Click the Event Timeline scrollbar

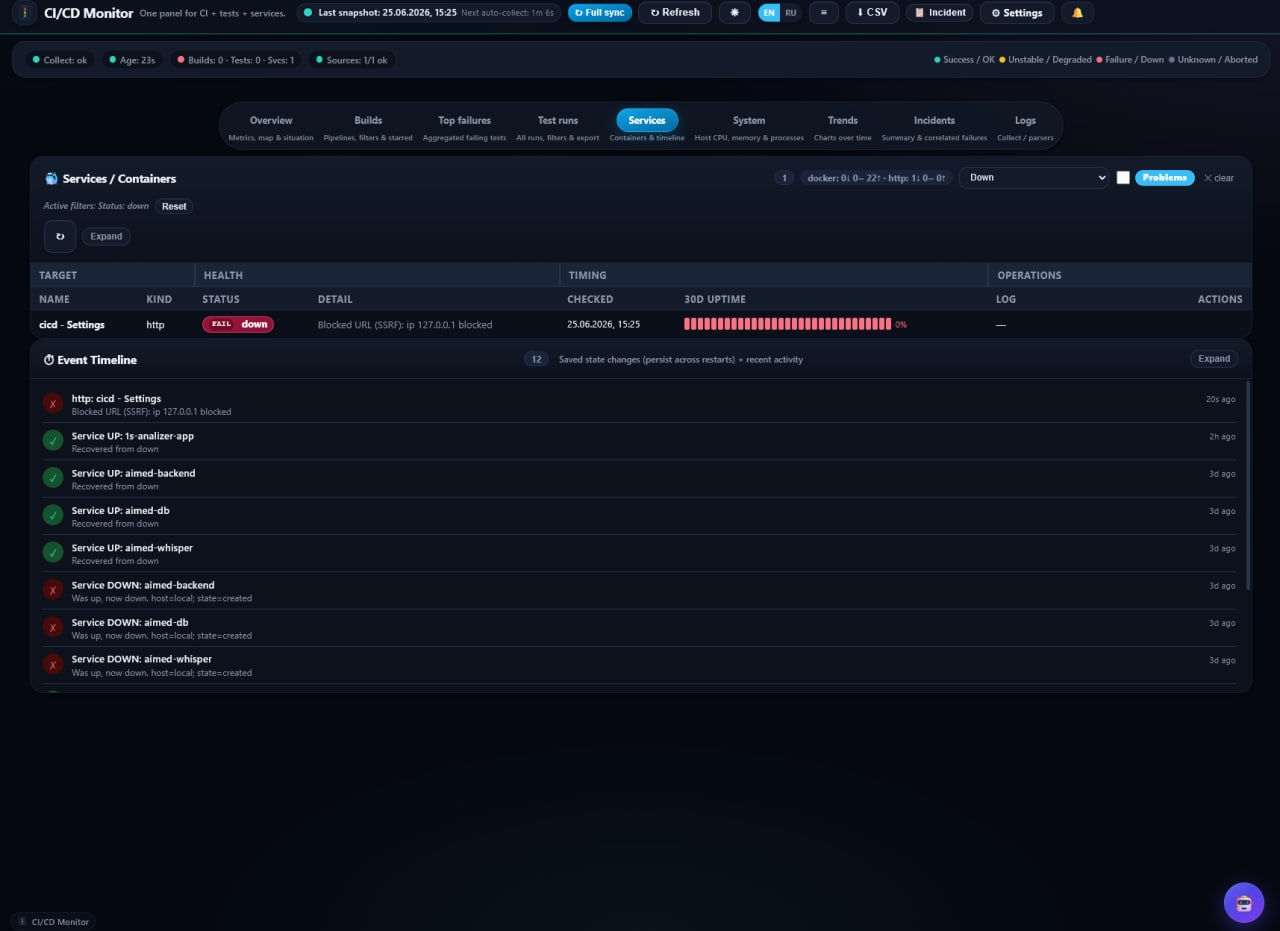tap(1247, 484)
